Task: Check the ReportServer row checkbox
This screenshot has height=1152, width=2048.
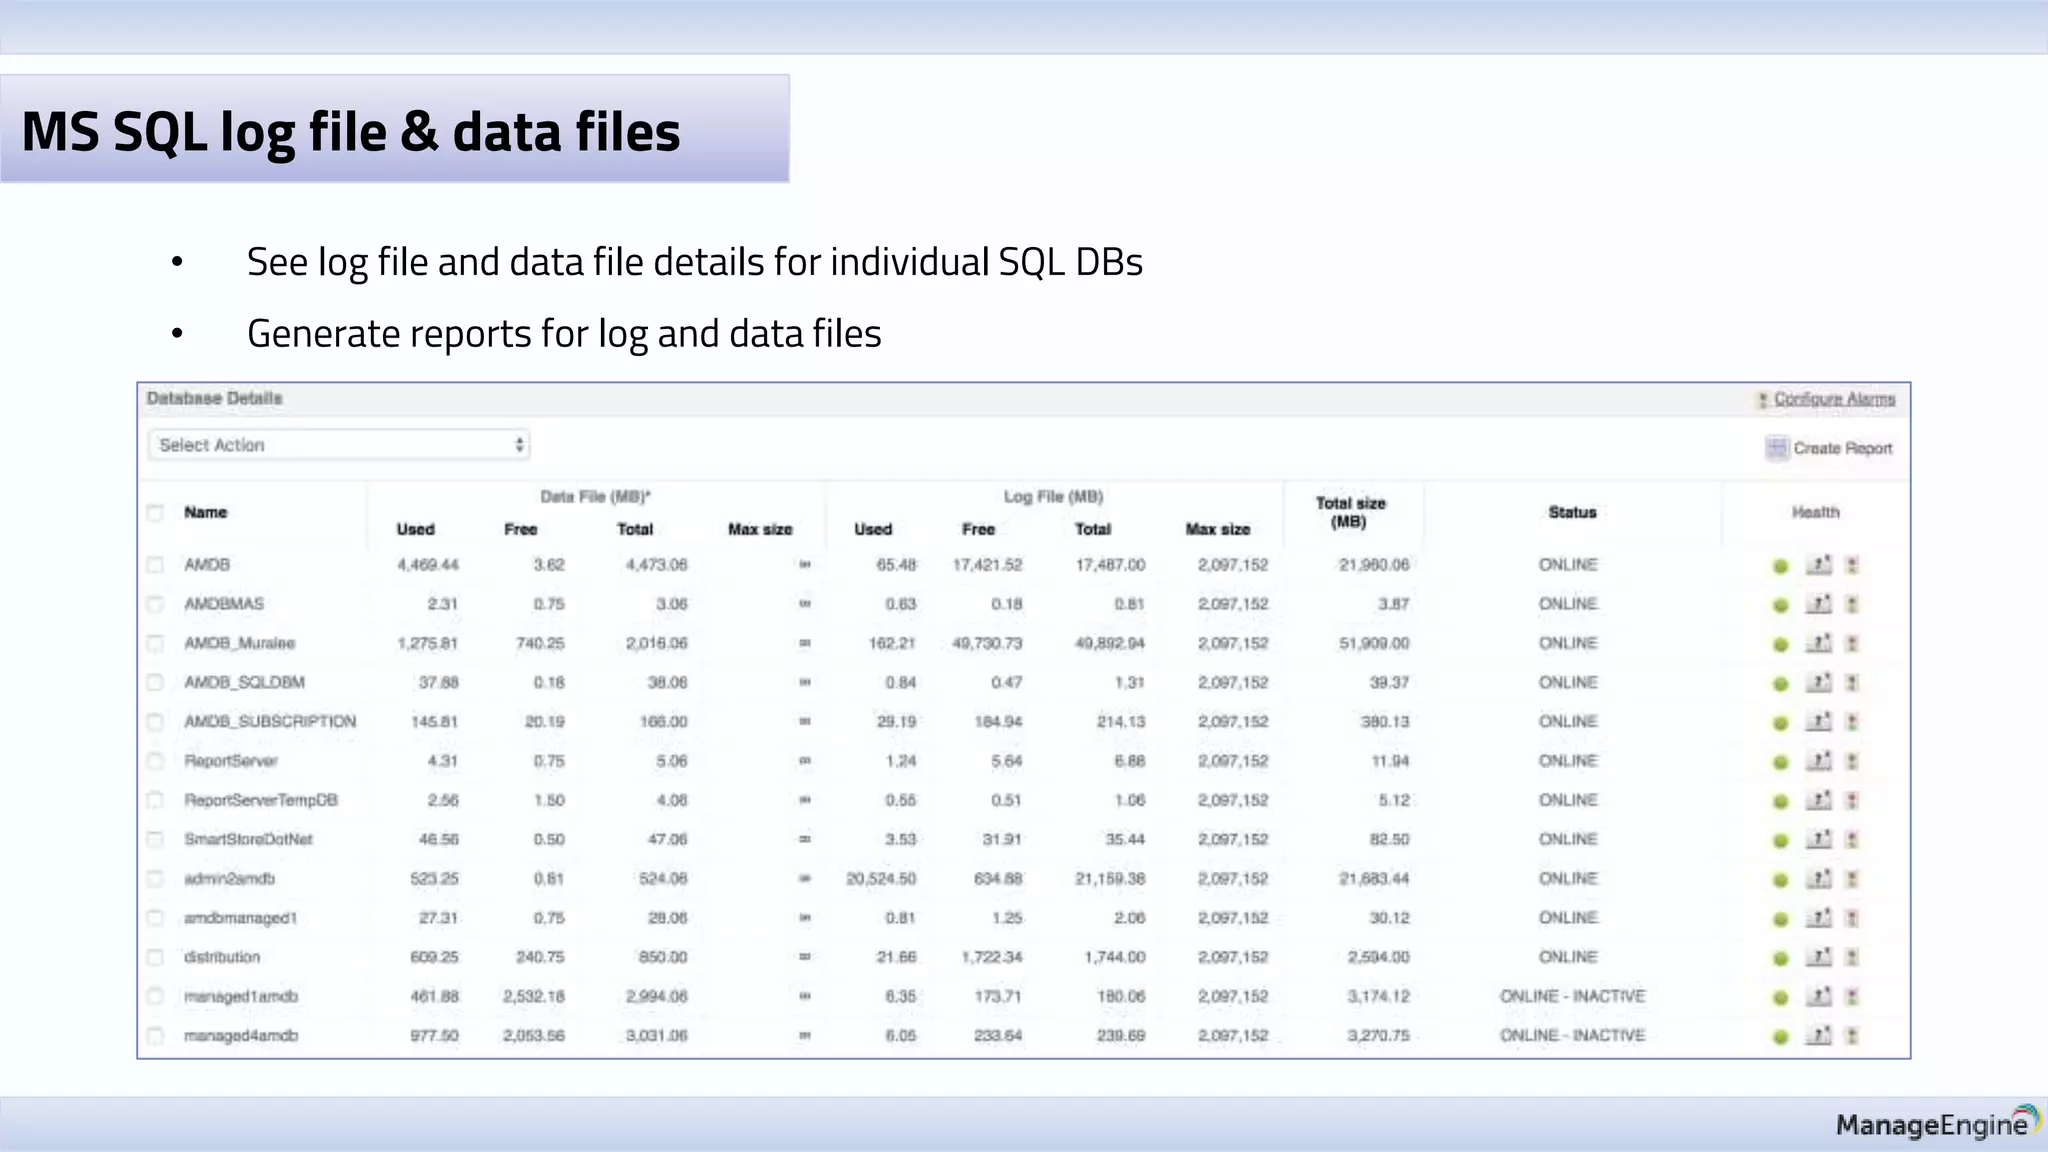Action: 155,761
